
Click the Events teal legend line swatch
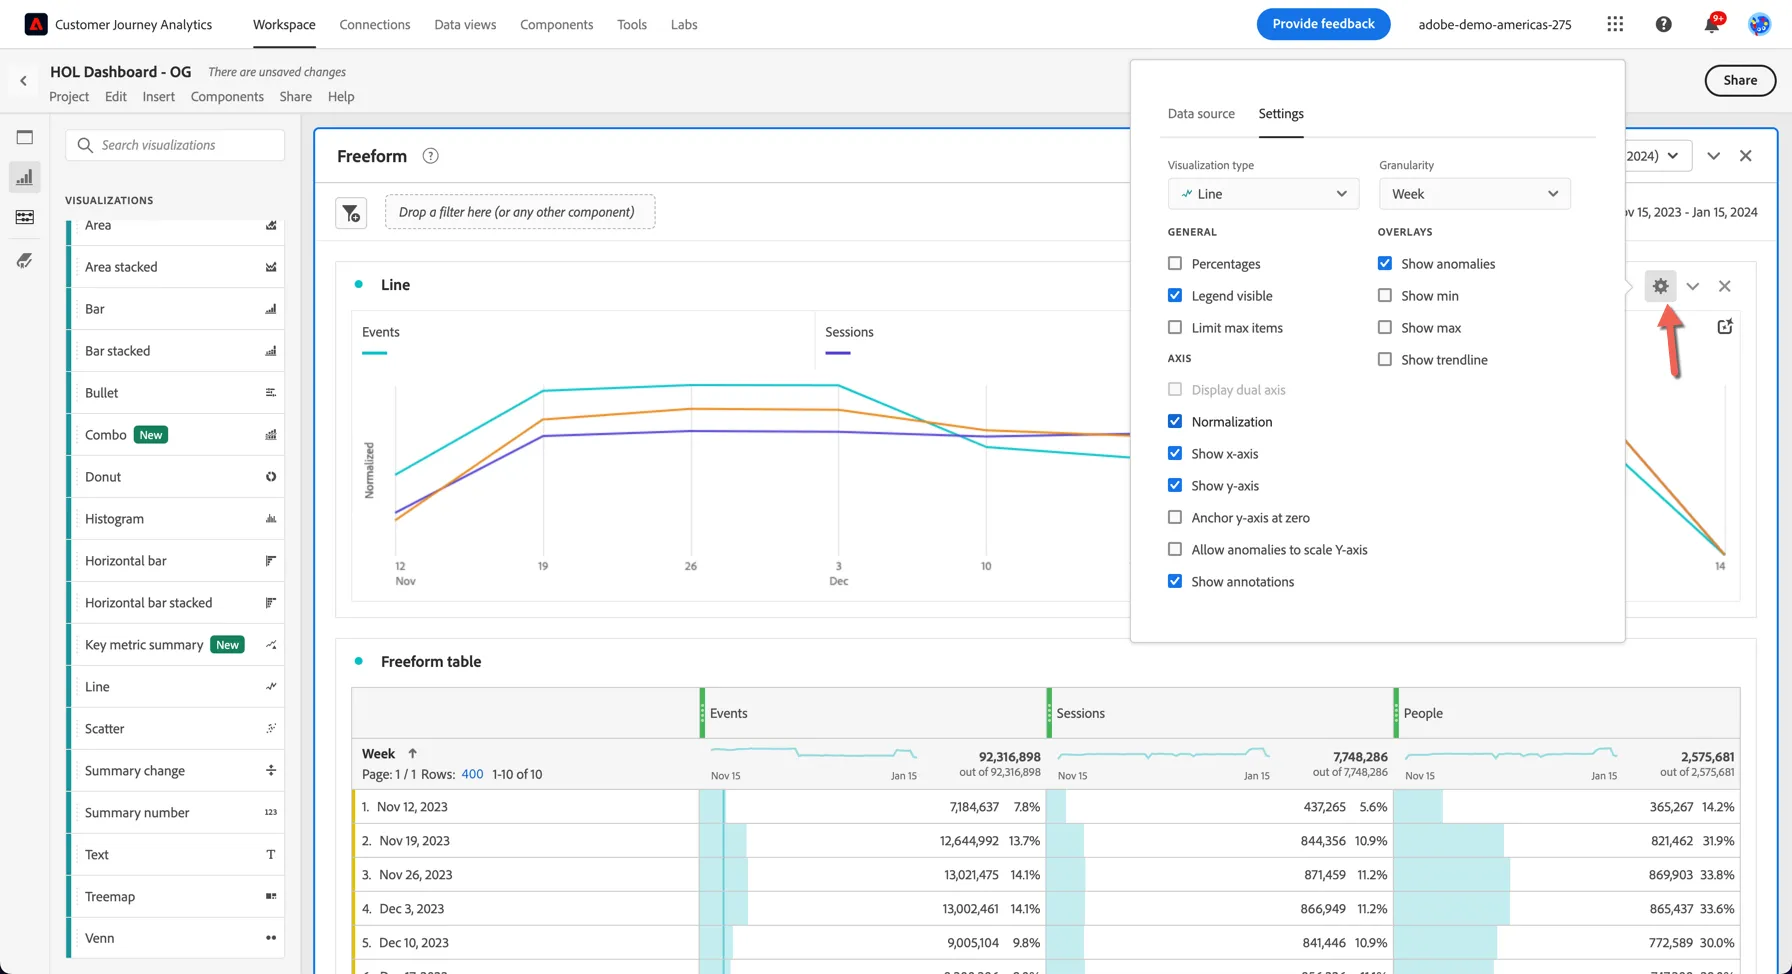pyautogui.click(x=374, y=353)
